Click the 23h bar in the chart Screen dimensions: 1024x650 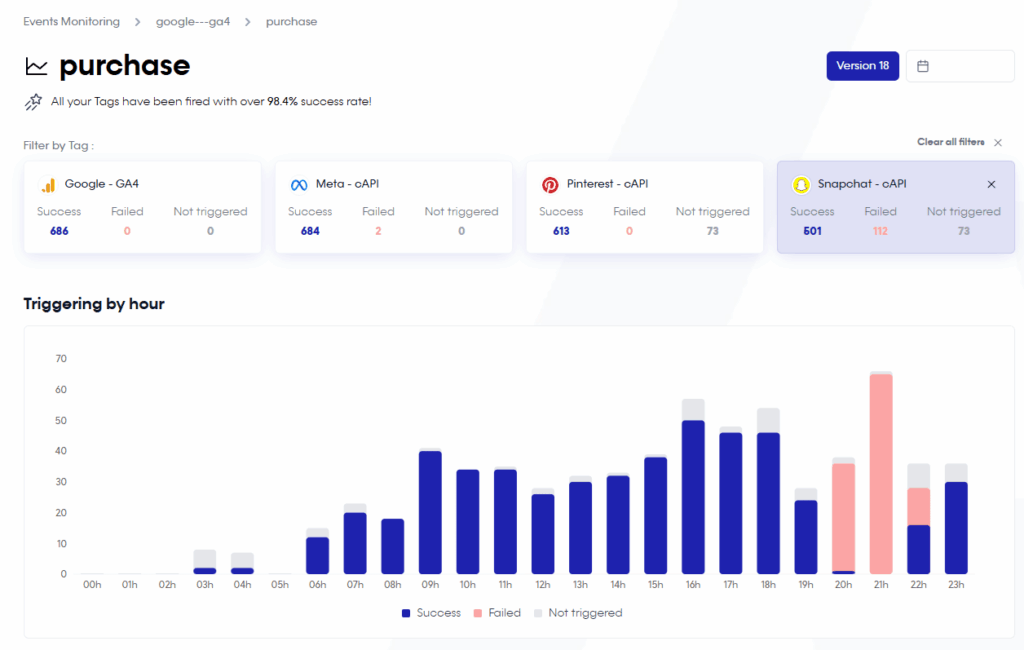(956, 519)
